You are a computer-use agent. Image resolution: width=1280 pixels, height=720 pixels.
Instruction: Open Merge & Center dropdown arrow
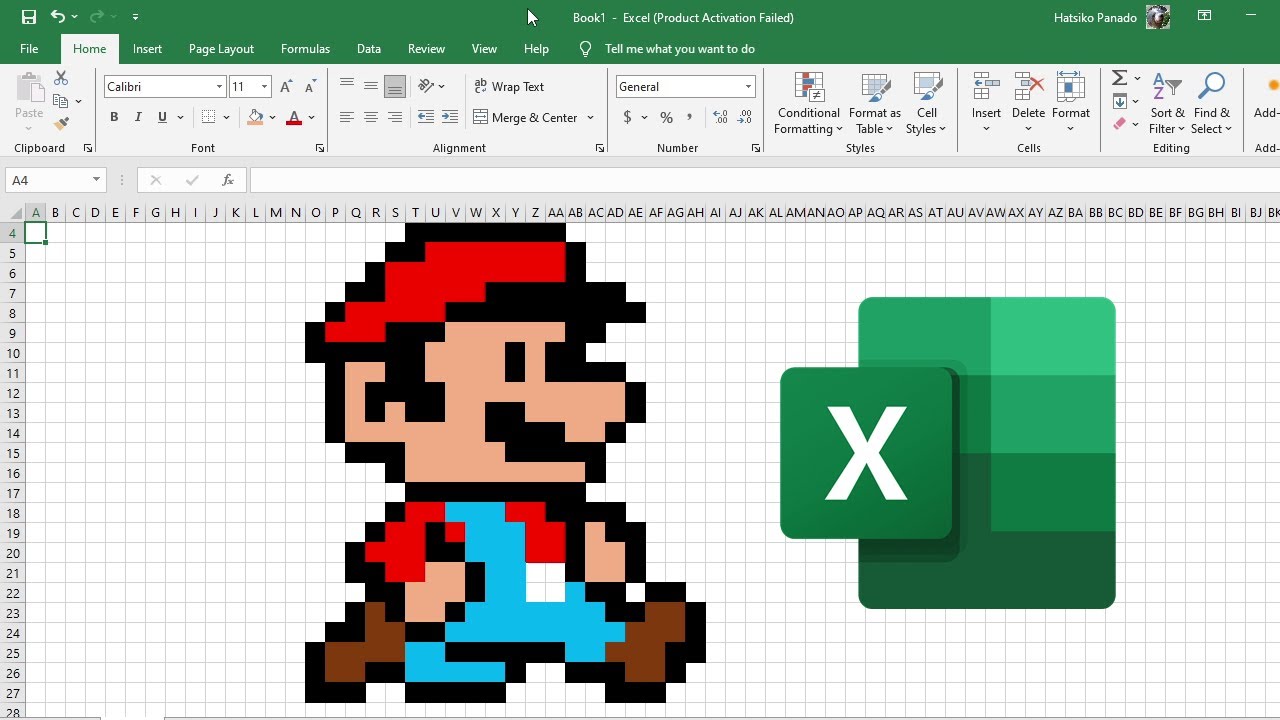click(x=590, y=117)
